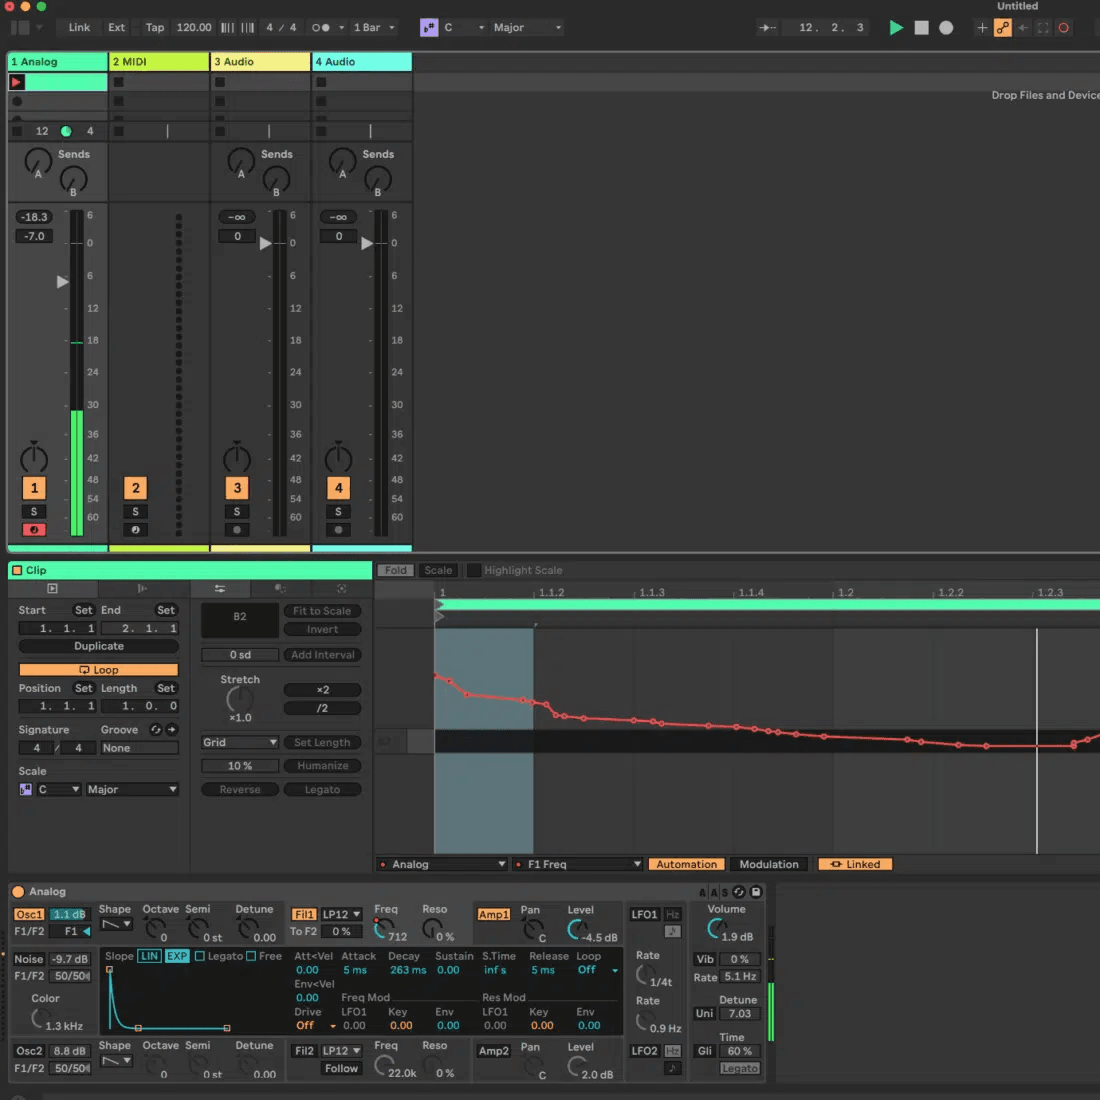
Task: Click the Hot-Swap Groove icon
Action: click(x=156, y=730)
